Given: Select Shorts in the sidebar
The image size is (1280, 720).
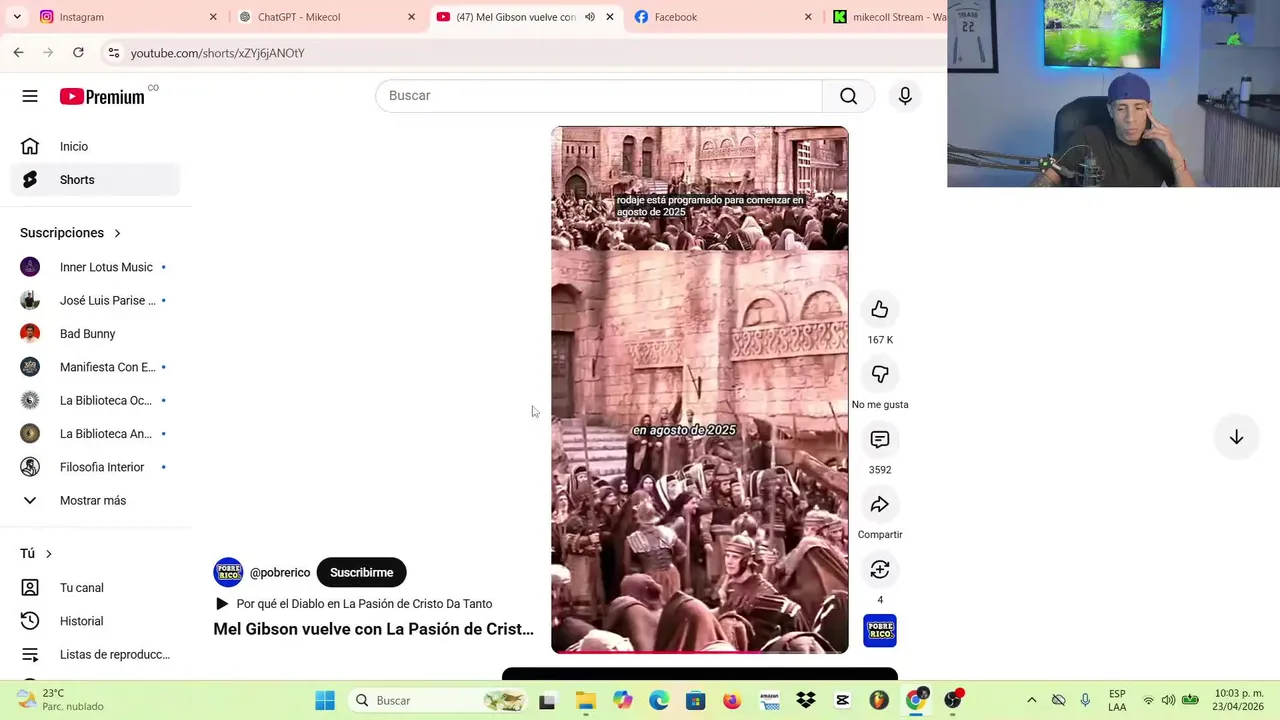Looking at the screenshot, I should 96,180.
